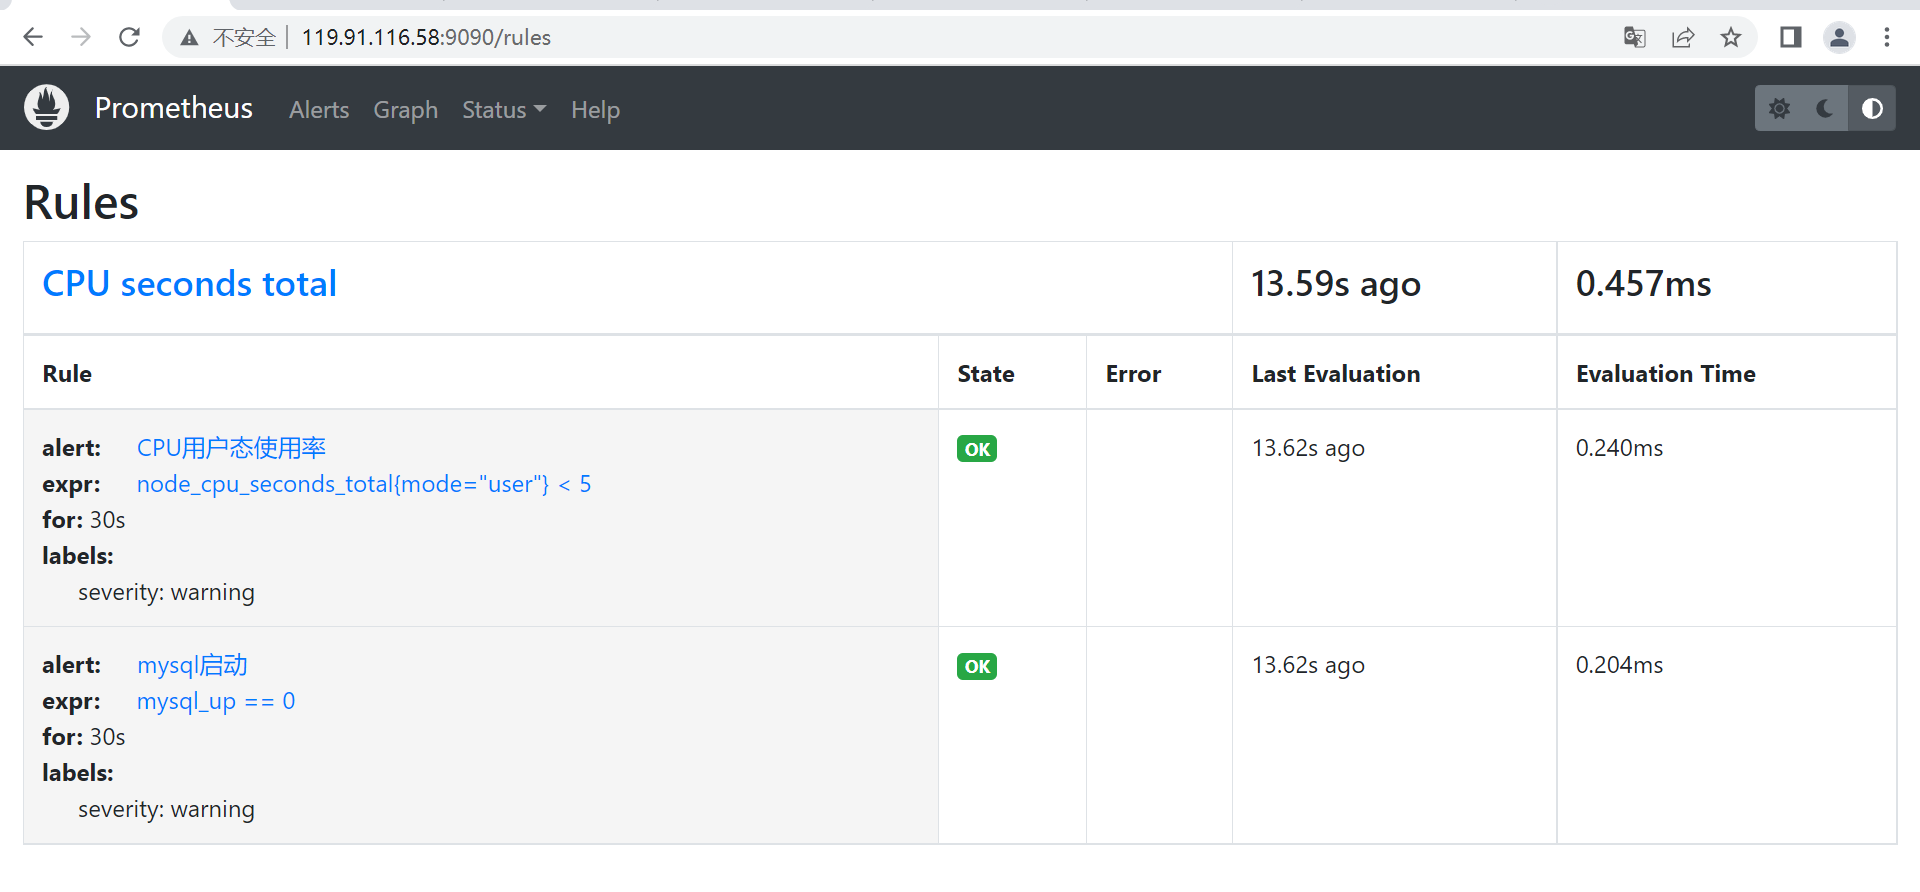Click the Prometheus brand title
1920x892 pixels.
click(174, 108)
